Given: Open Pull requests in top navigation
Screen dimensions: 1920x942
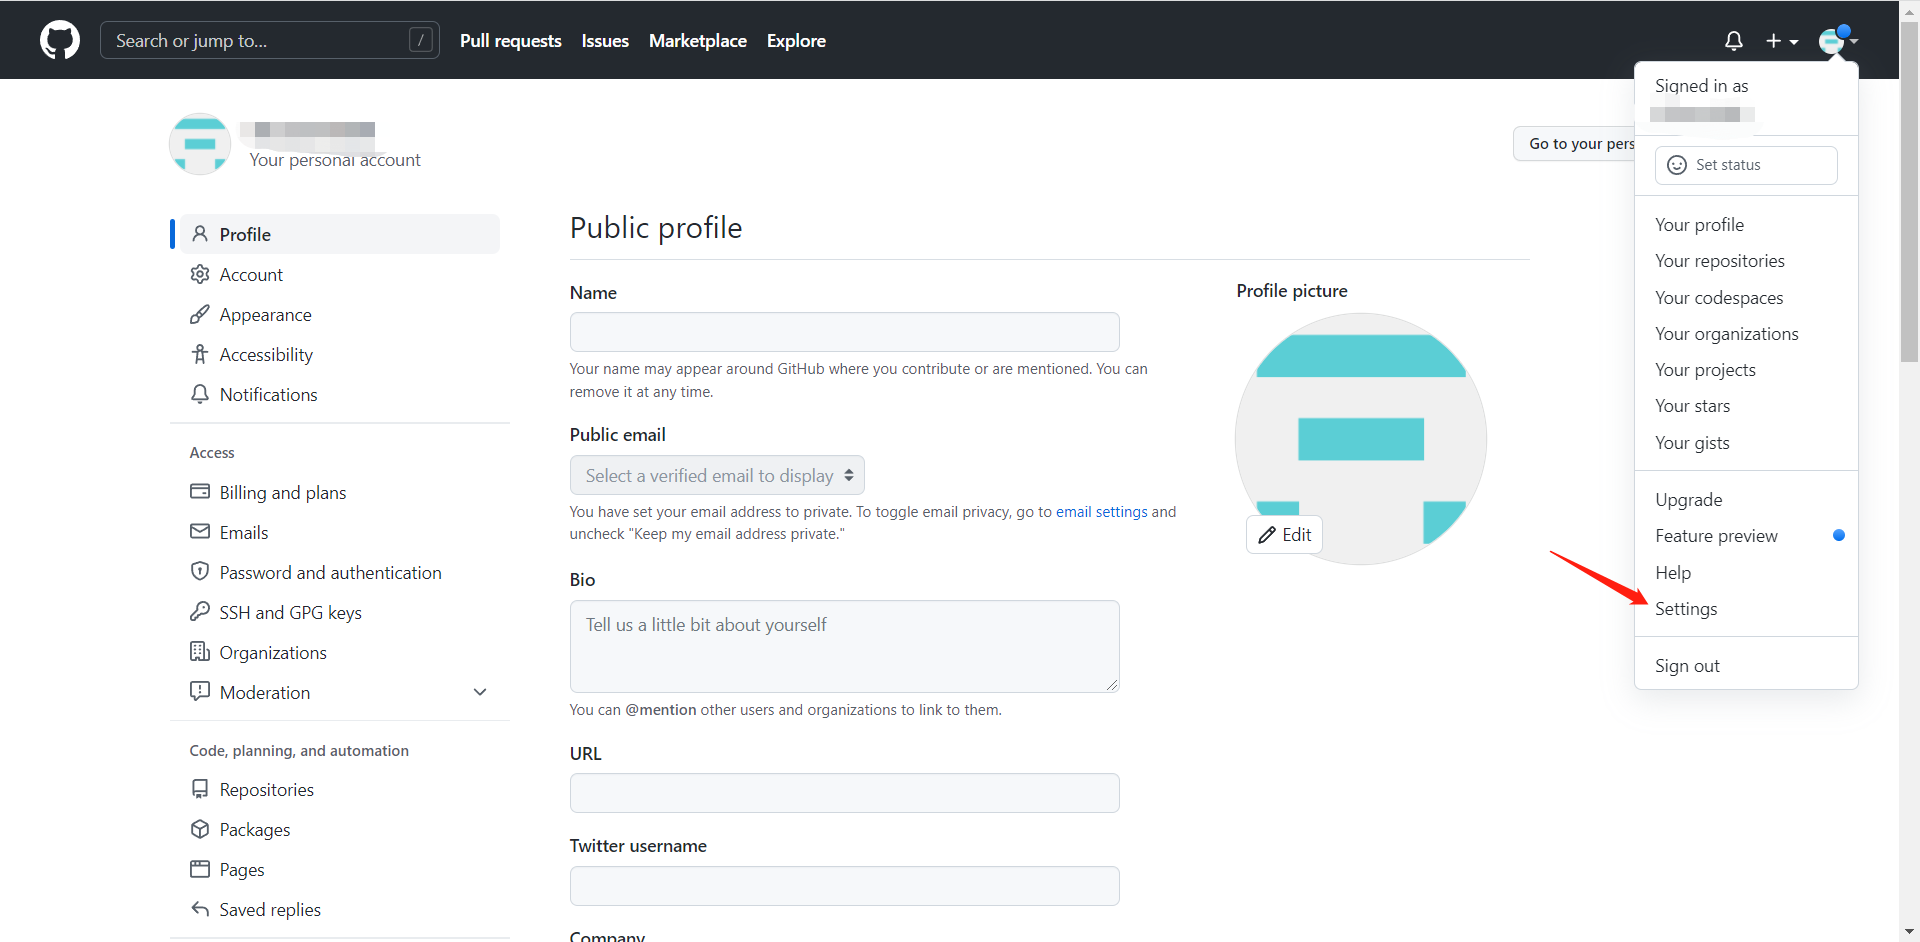Looking at the screenshot, I should click(511, 41).
